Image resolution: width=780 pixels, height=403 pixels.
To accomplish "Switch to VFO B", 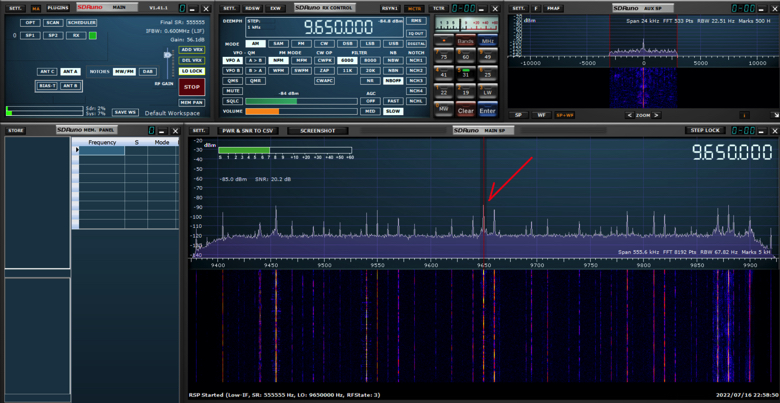I will click(233, 71).
